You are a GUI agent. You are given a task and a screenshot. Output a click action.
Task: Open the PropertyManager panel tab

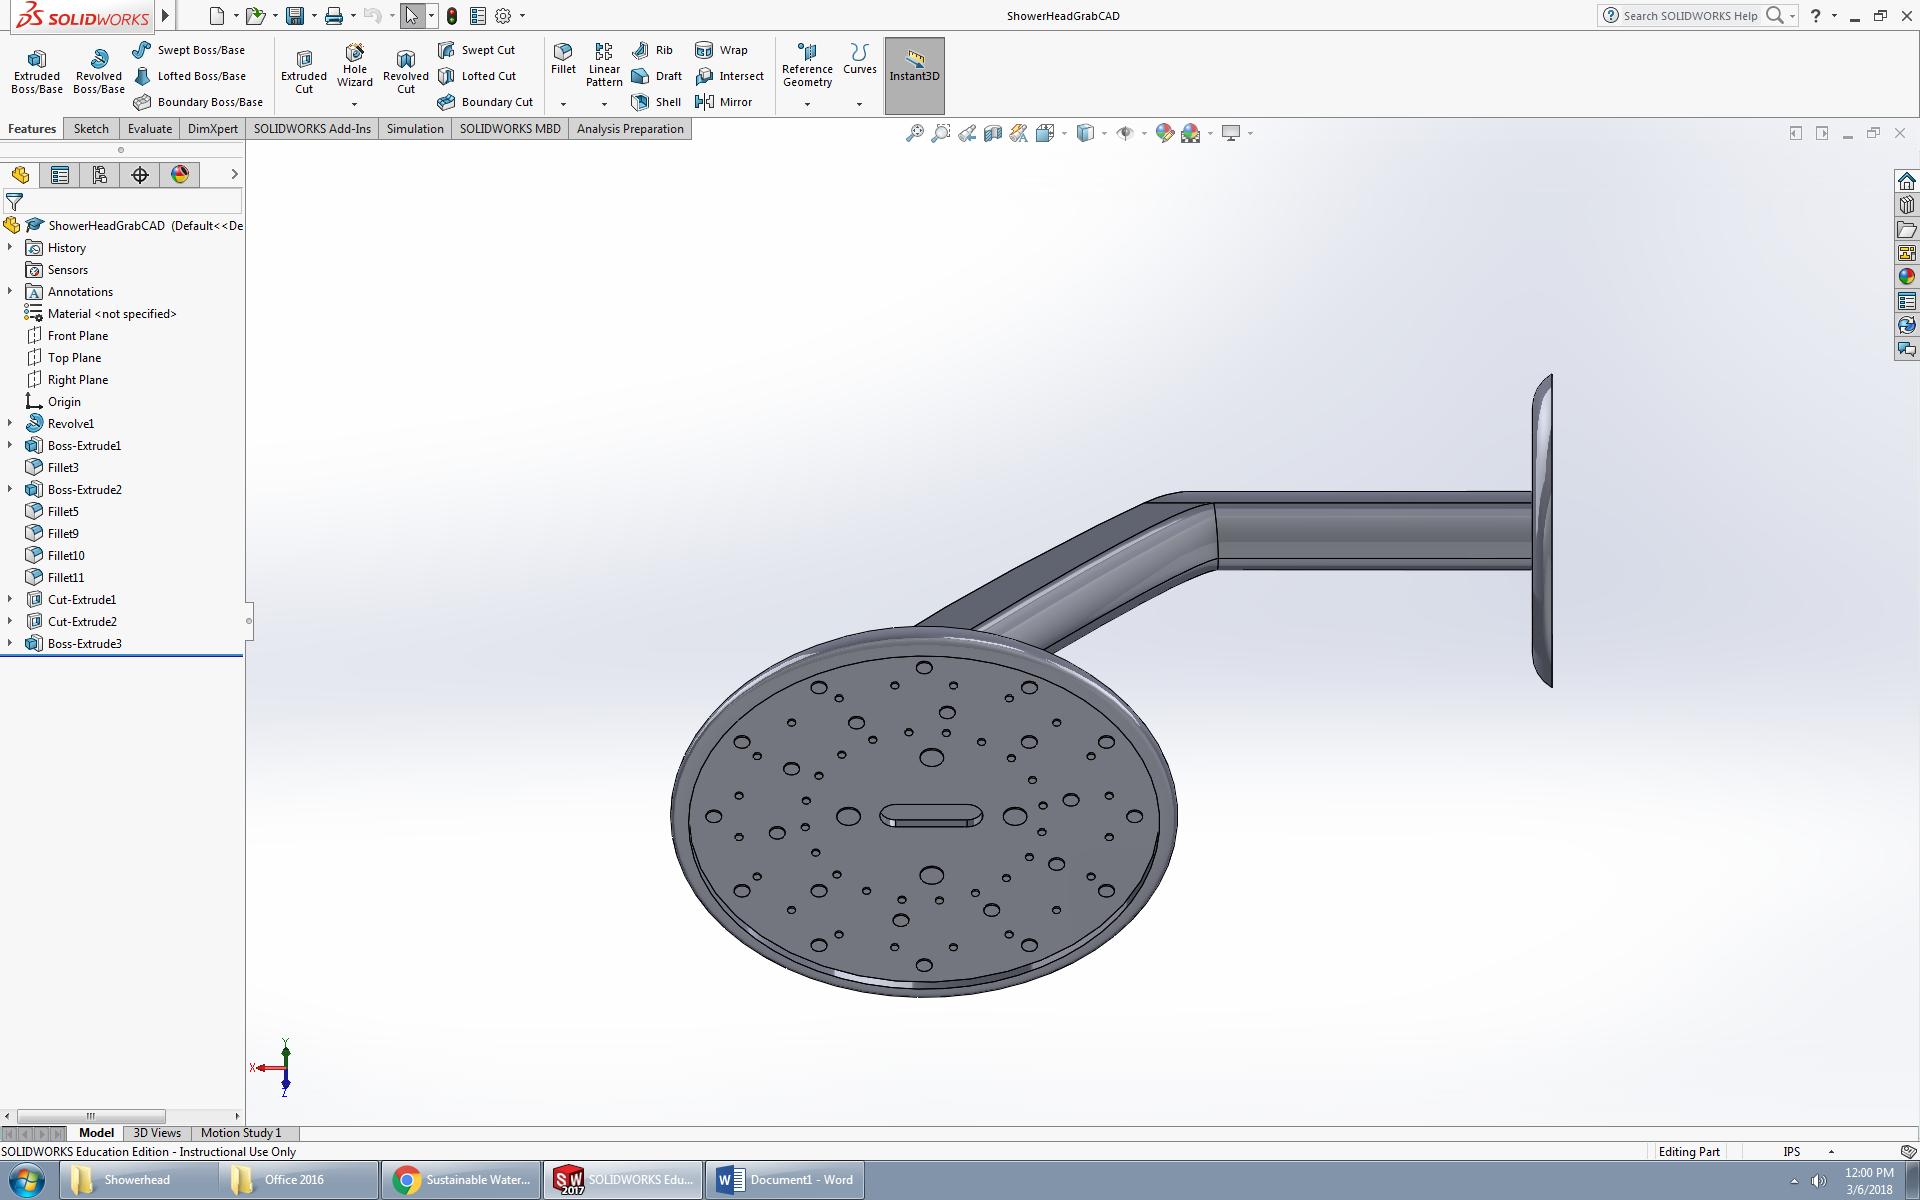pyautogui.click(x=60, y=175)
